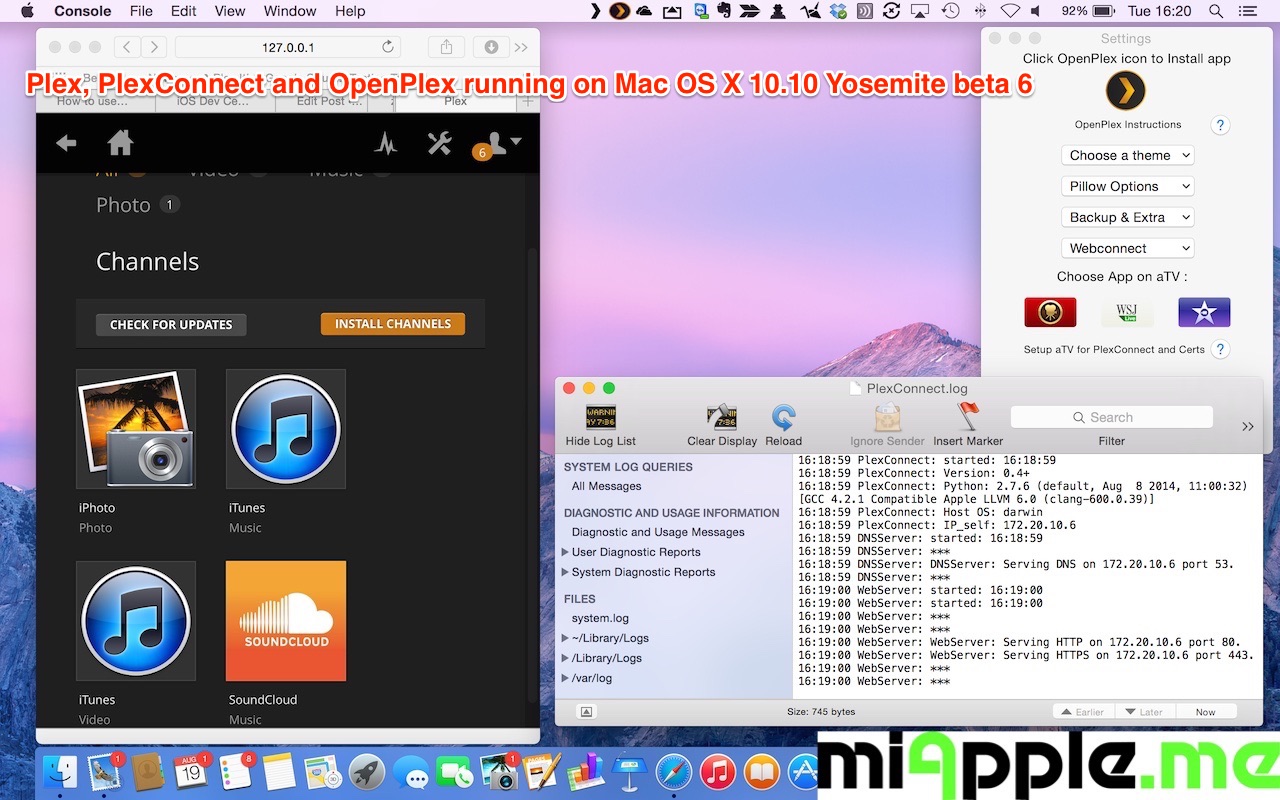This screenshot has height=800, width=1280.
Task: Click the Install Channels button
Action: (392, 324)
